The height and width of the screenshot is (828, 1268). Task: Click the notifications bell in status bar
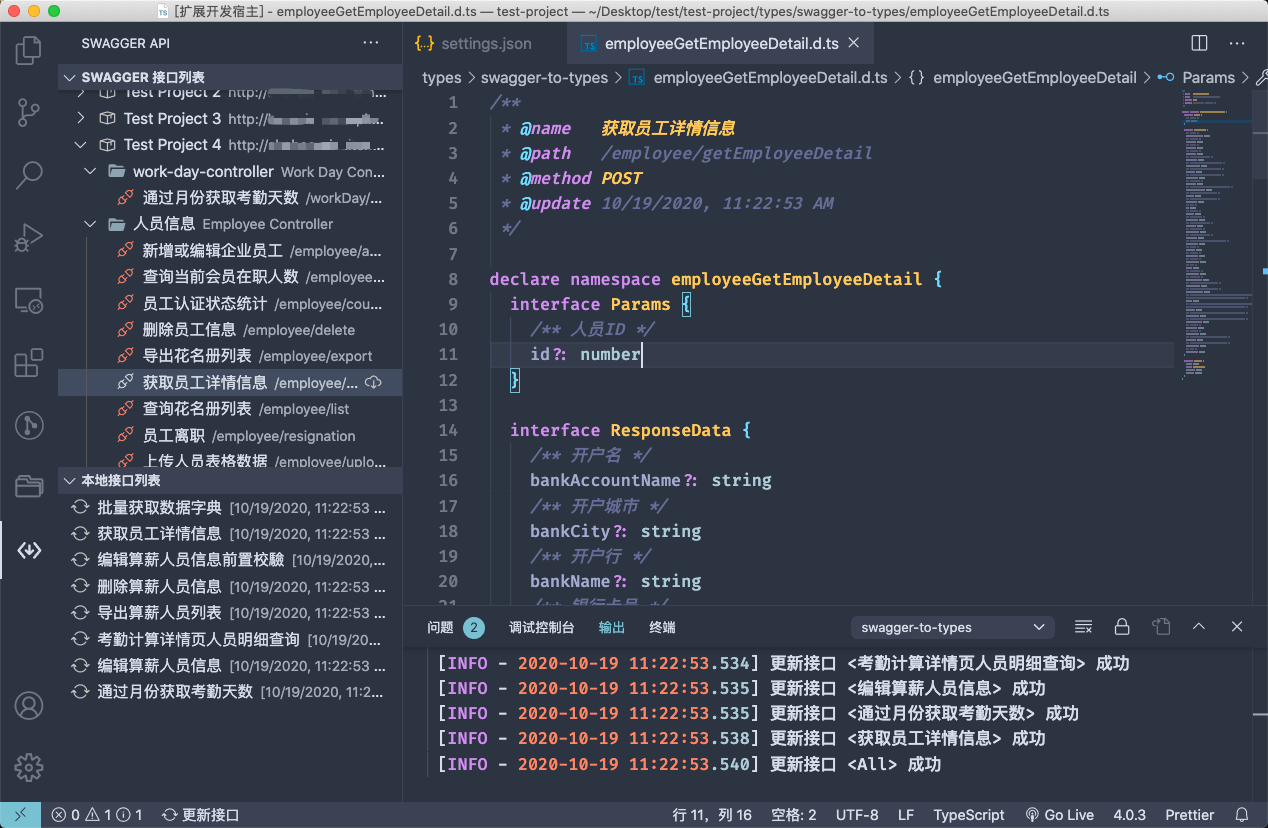(x=1242, y=815)
